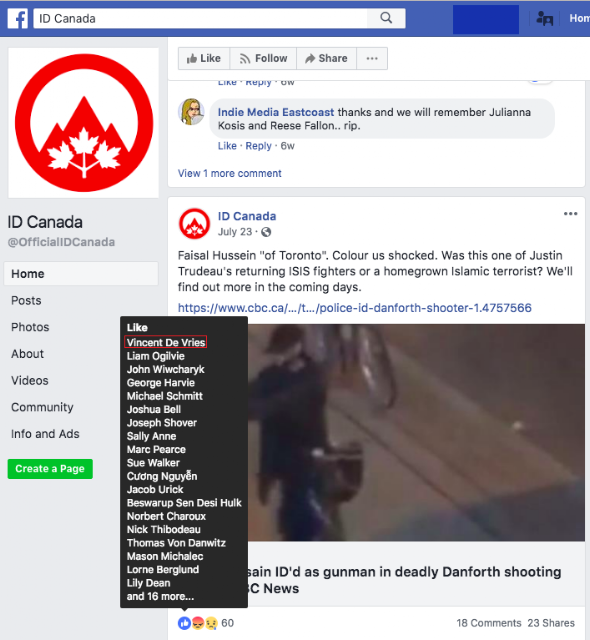The width and height of the screenshot is (590, 640).
Task: Click Vincent De Vries in likes list
Action: tap(166, 342)
